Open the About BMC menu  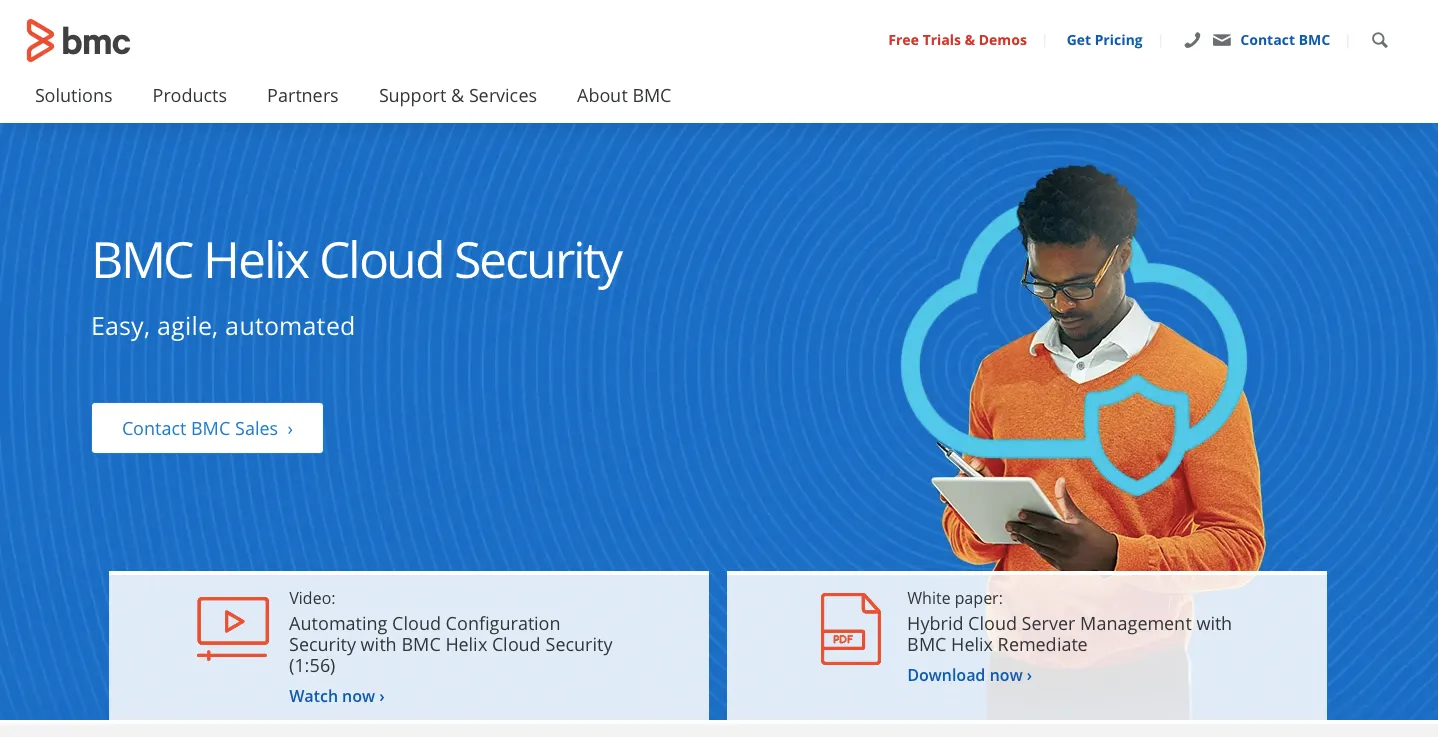click(x=624, y=96)
